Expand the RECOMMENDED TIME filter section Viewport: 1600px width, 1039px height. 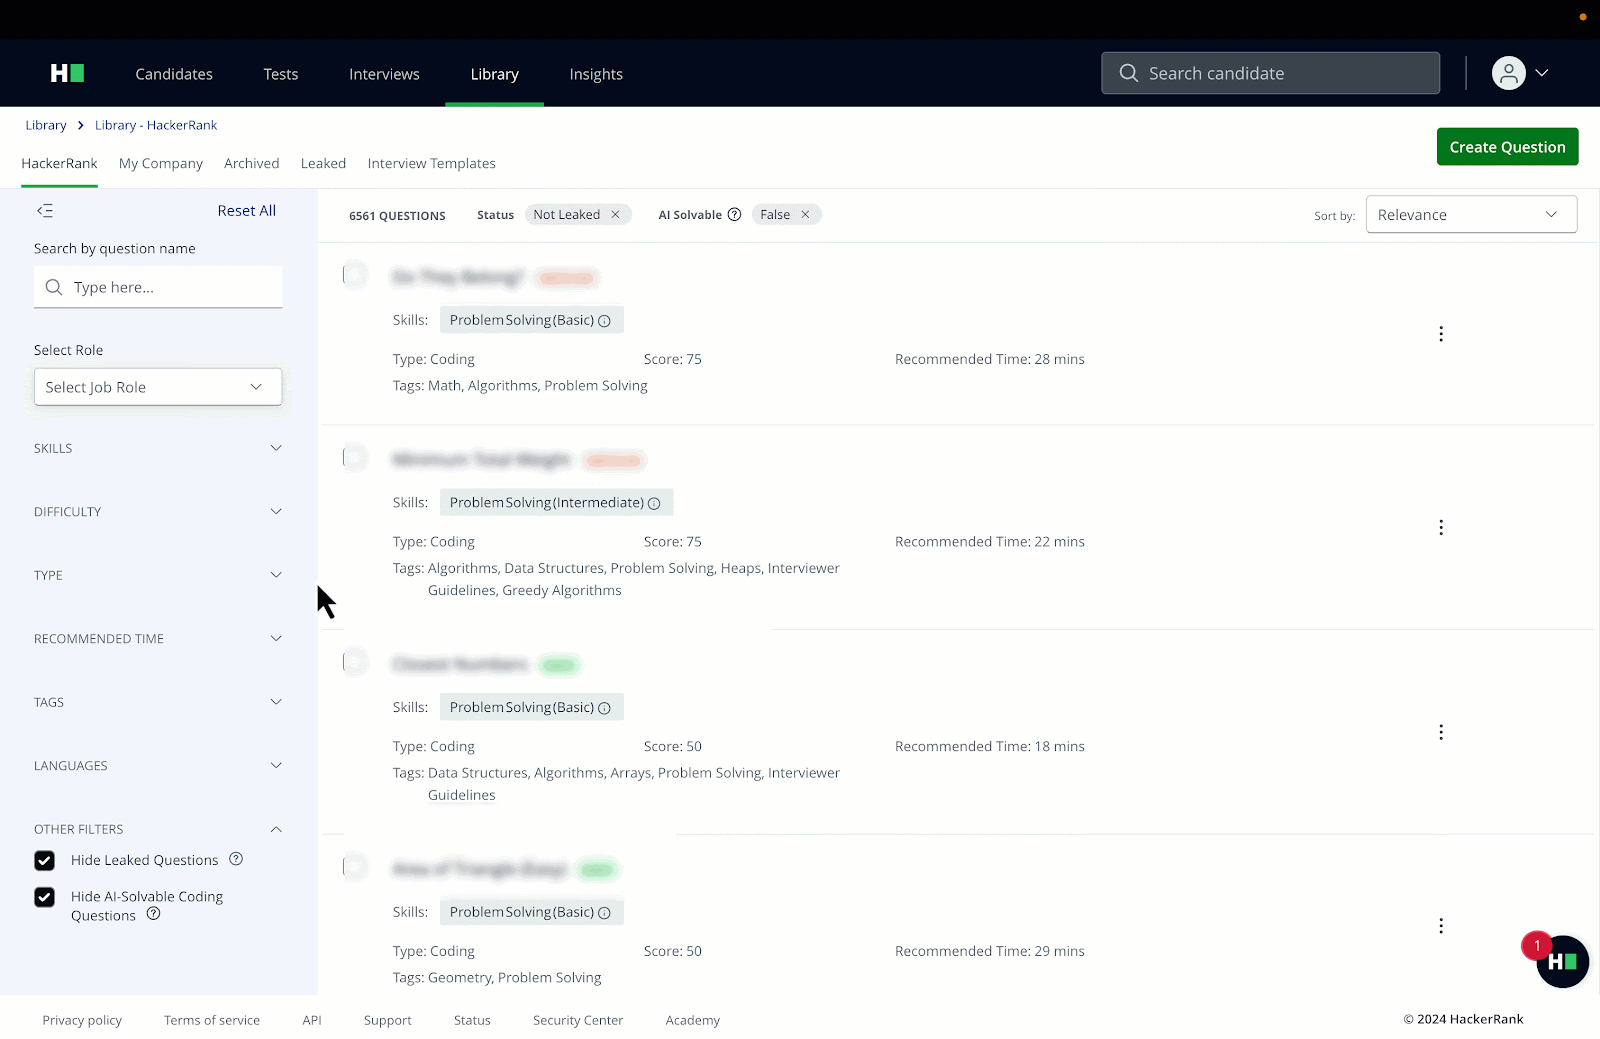(158, 638)
